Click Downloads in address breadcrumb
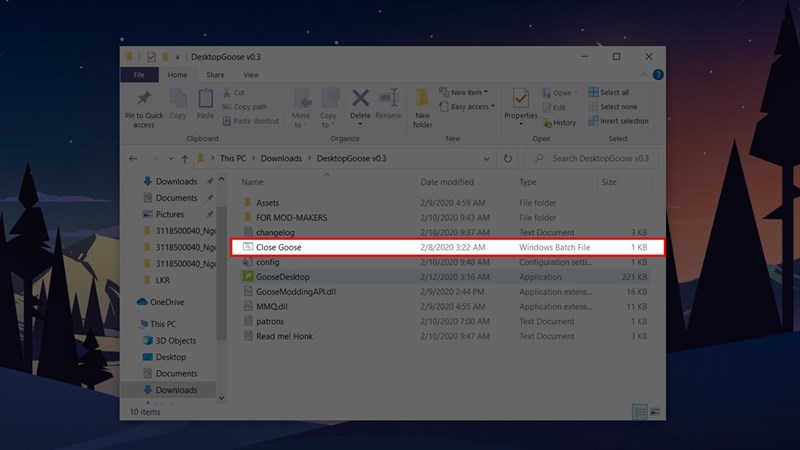Image resolution: width=800 pixels, height=450 pixels. click(x=281, y=159)
